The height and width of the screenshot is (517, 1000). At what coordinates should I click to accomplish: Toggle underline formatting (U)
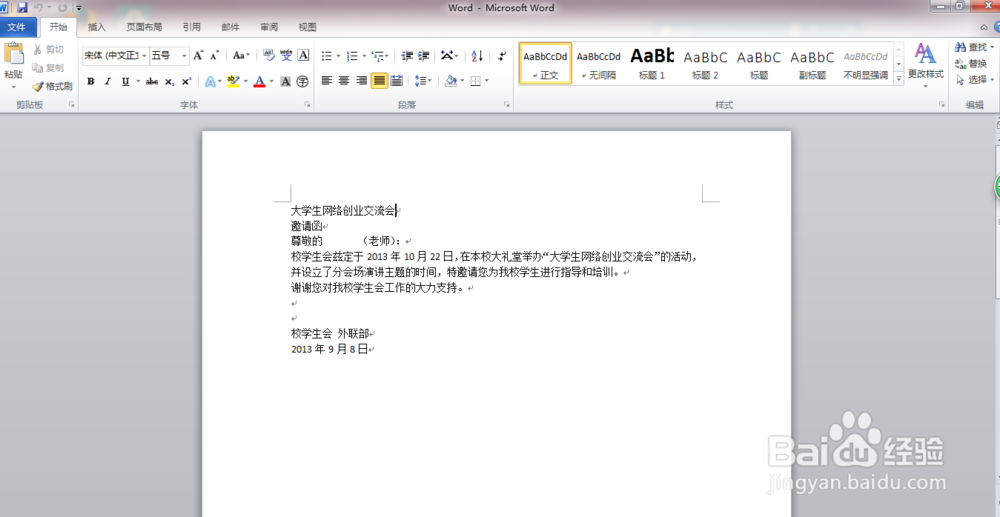click(x=125, y=82)
